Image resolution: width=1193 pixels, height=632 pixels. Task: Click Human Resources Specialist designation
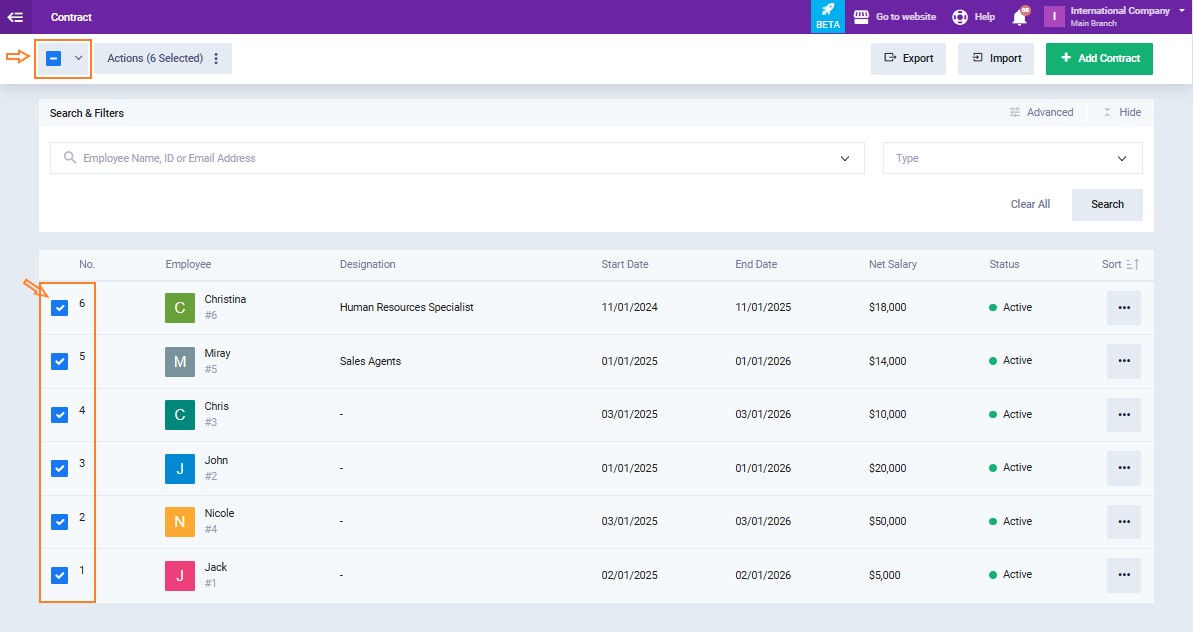406,307
